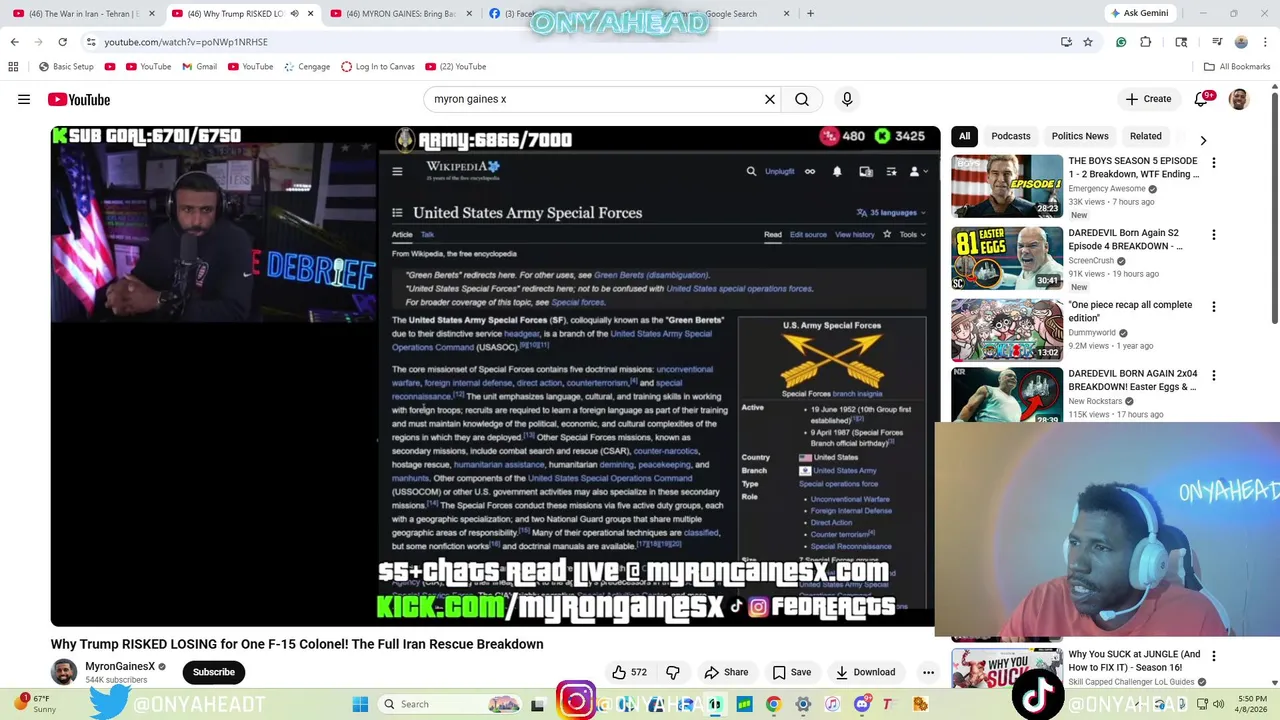Open Chrome extensions puzzle icon
Screen dimensions: 1280x720
(1146, 42)
